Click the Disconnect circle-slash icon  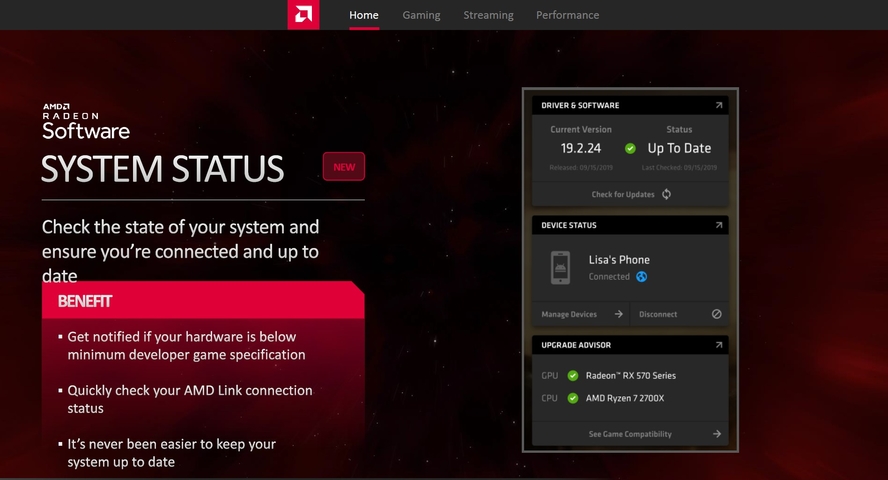tap(716, 314)
